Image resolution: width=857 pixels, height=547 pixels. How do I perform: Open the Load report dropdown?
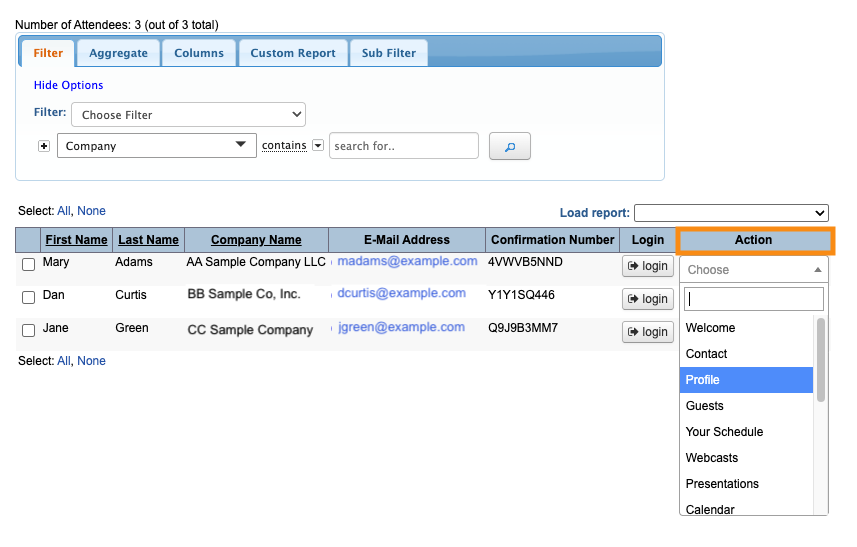click(x=731, y=213)
